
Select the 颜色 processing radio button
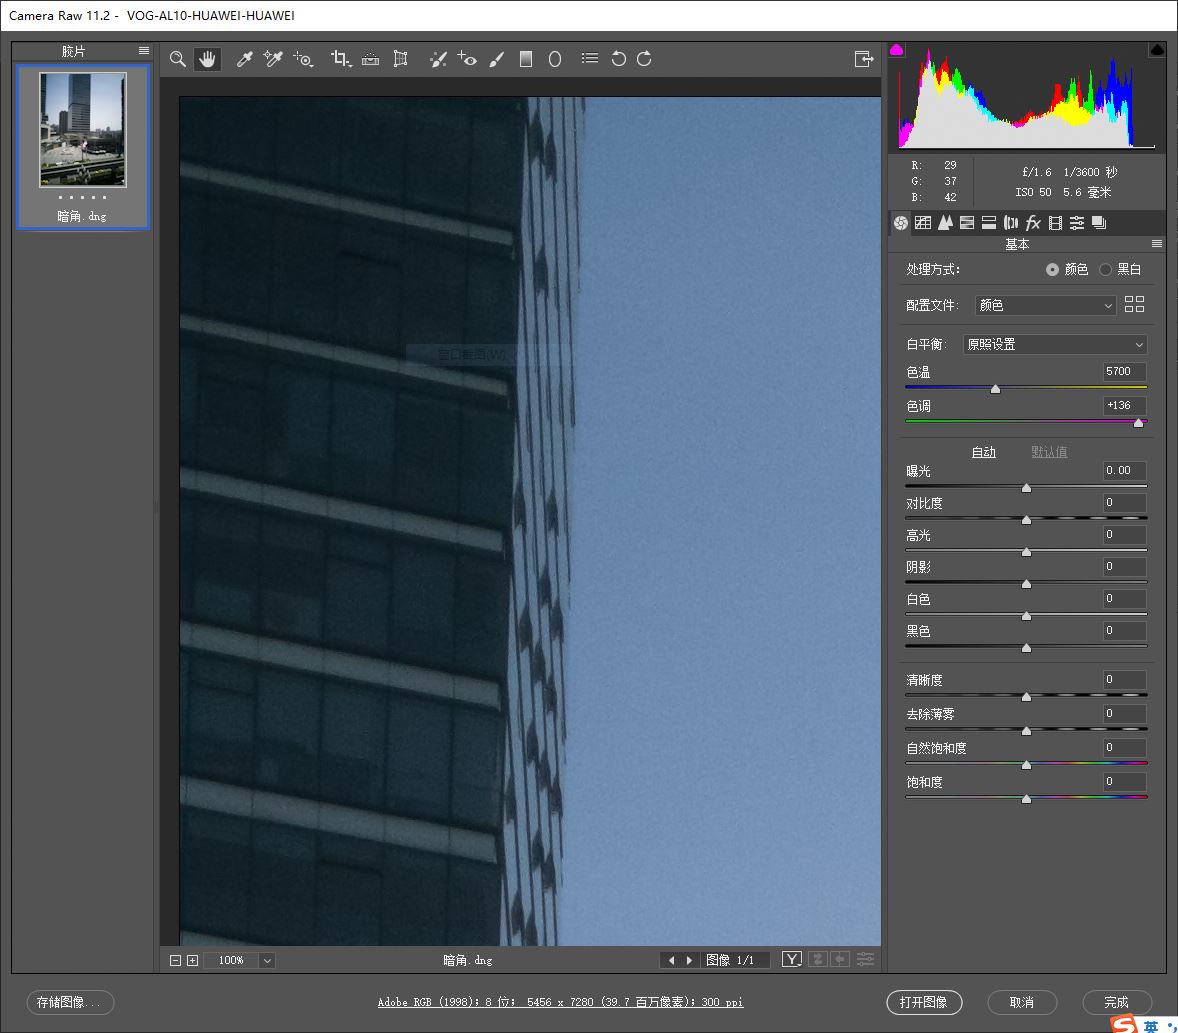pos(1052,270)
